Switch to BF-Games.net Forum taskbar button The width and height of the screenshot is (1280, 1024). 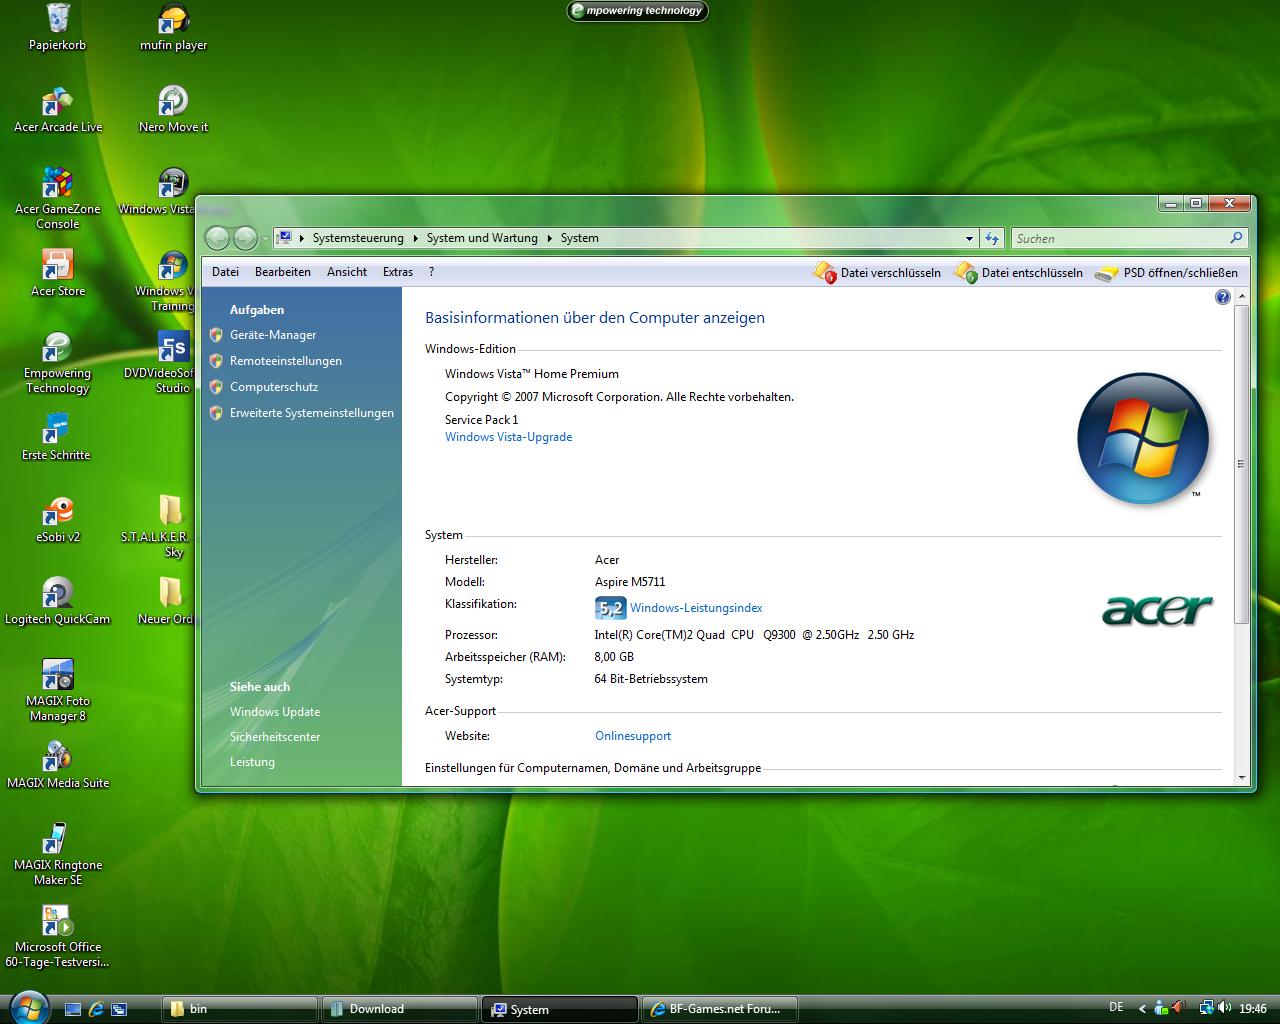click(x=720, y=1009)
